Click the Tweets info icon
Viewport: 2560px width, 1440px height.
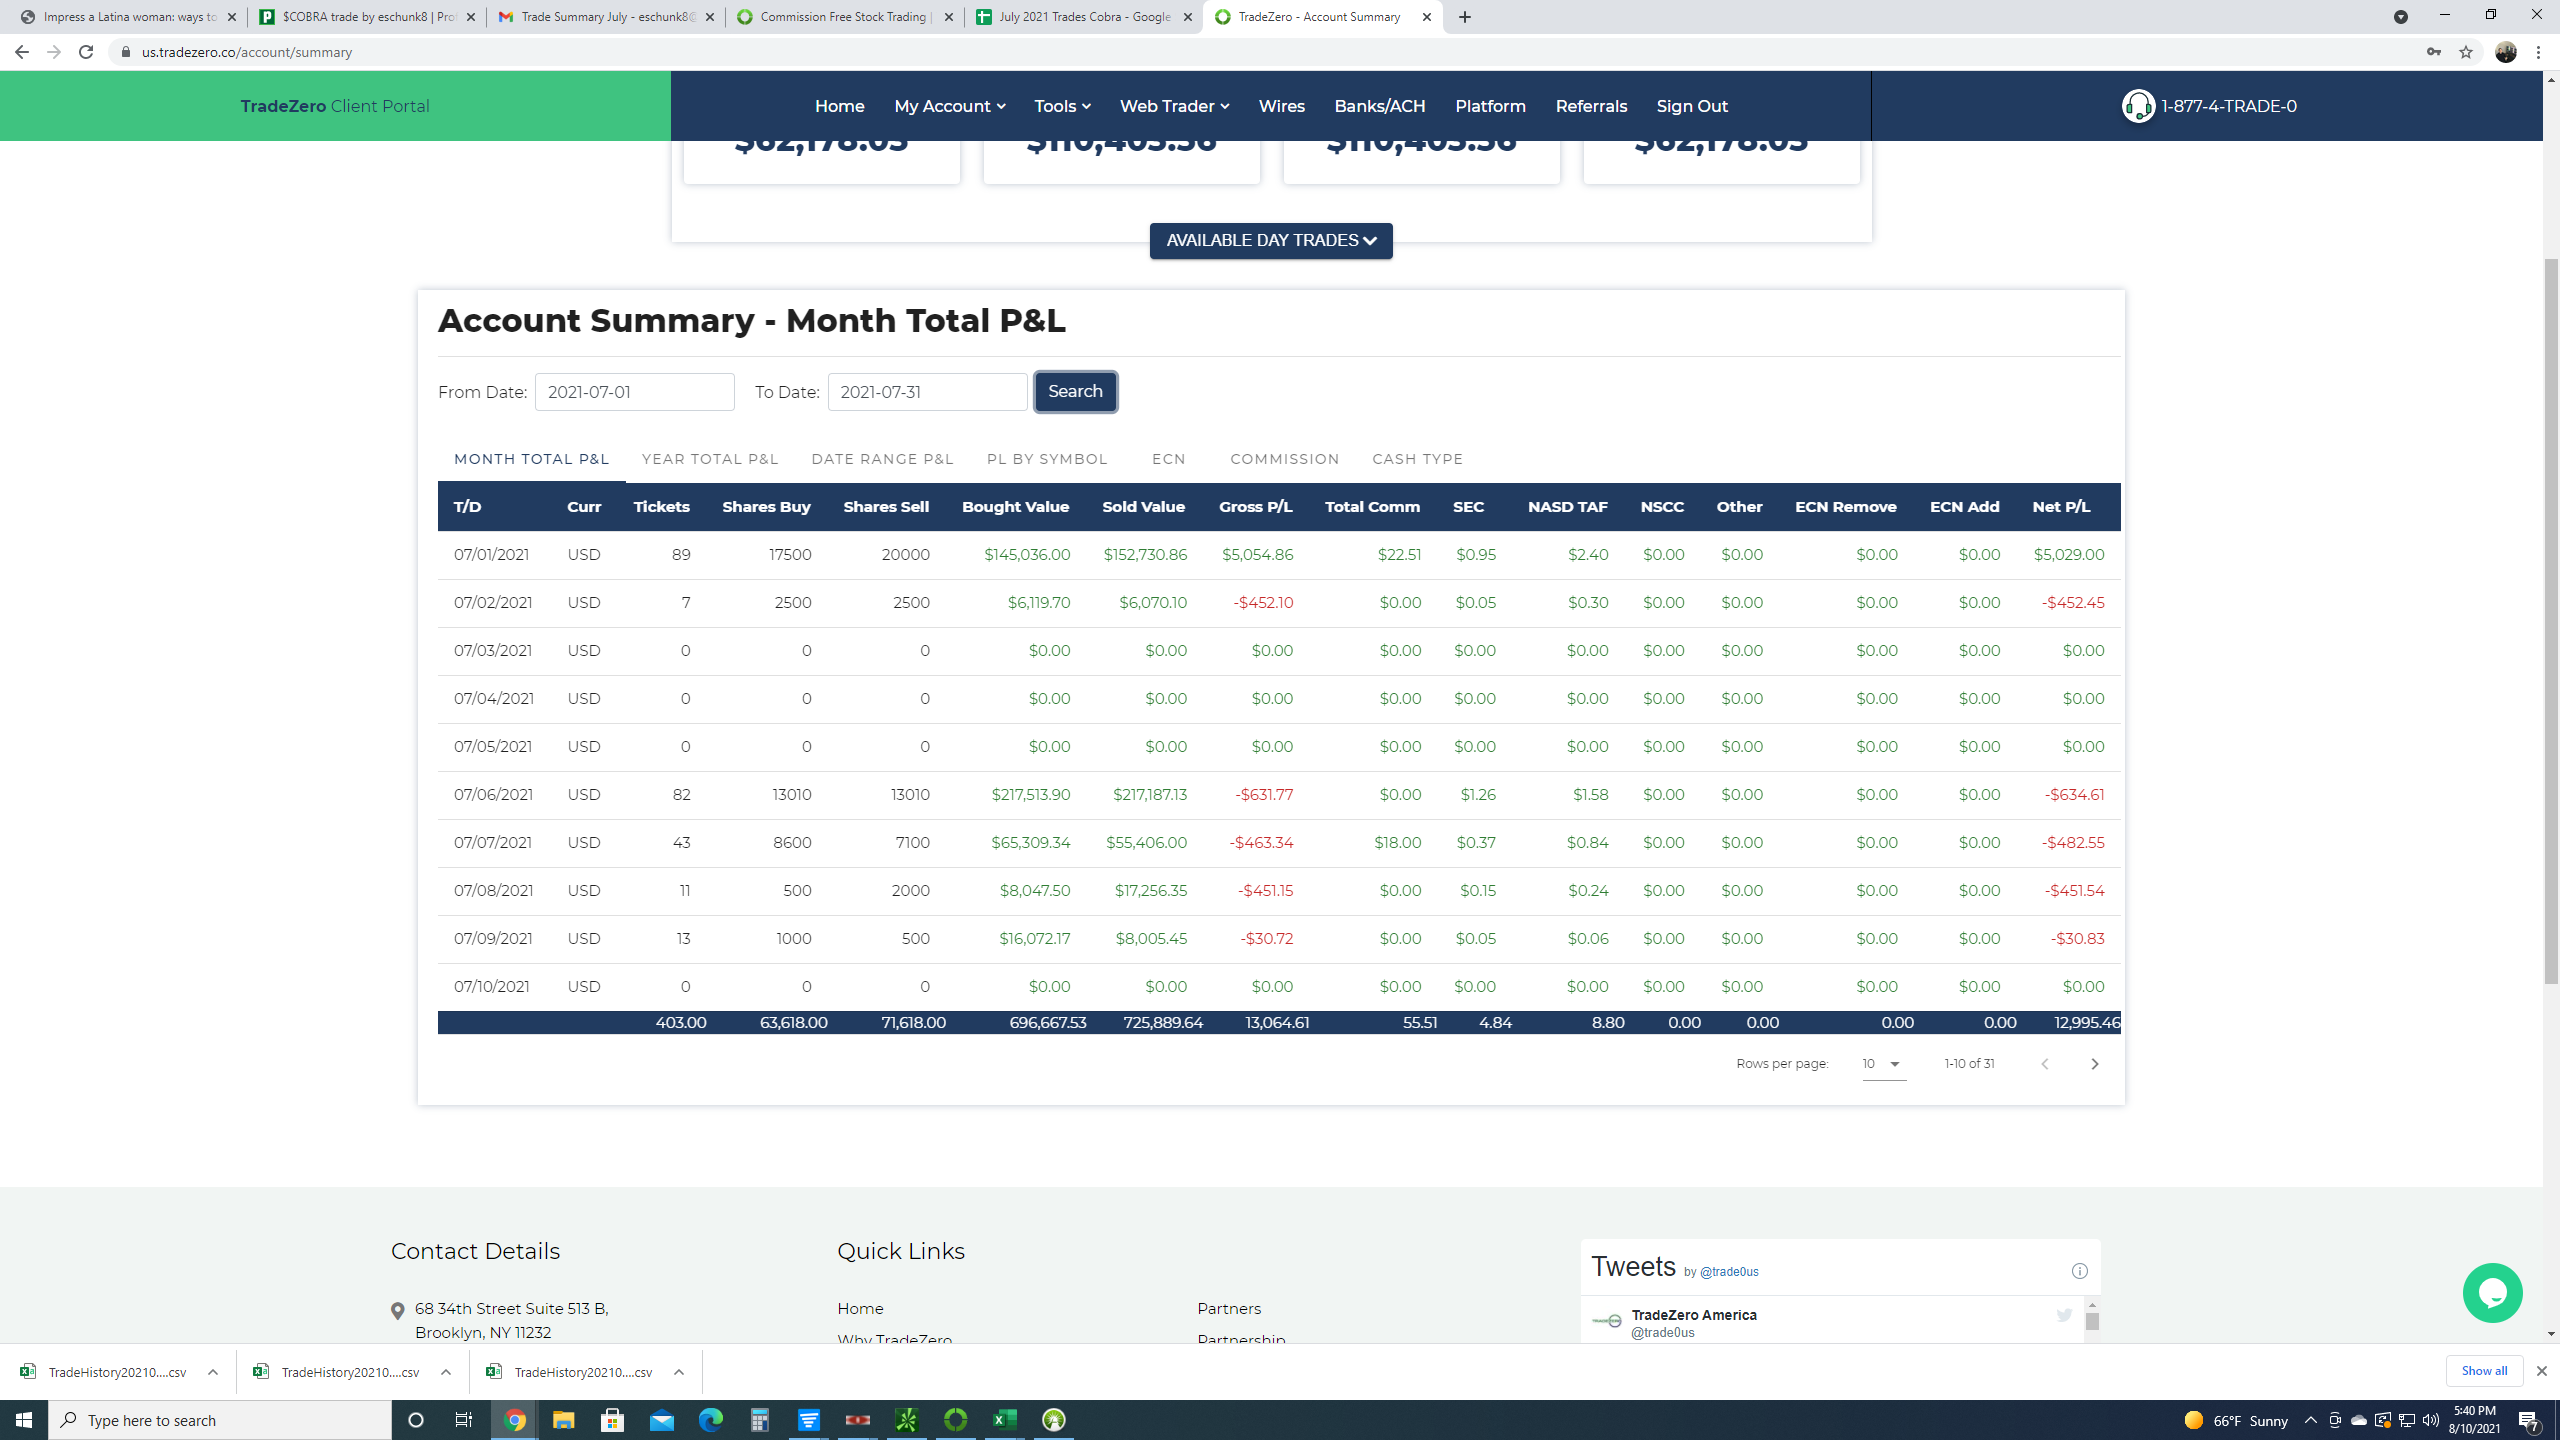pyautogui.click(x=2080, y=1271)
